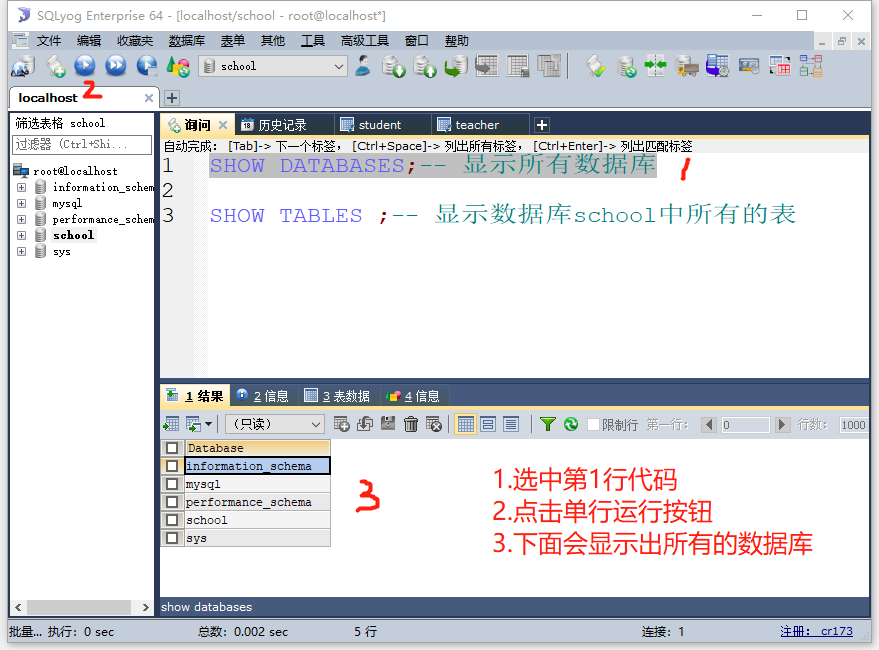This screenshot has width=879, height=650.
Task: Close the 询问 query tab
Action: click(223, 125)
